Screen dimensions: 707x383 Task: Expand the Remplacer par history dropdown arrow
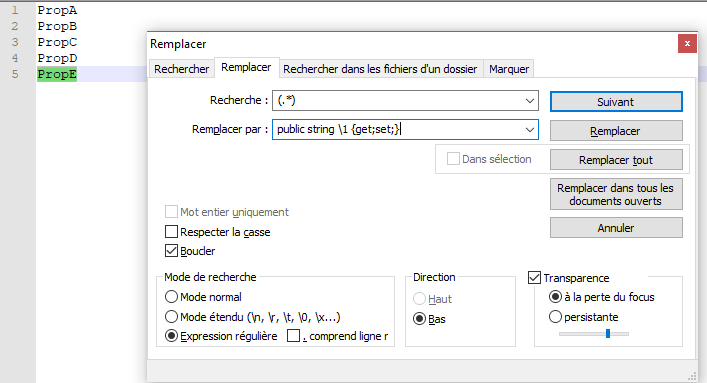[530, 129]
